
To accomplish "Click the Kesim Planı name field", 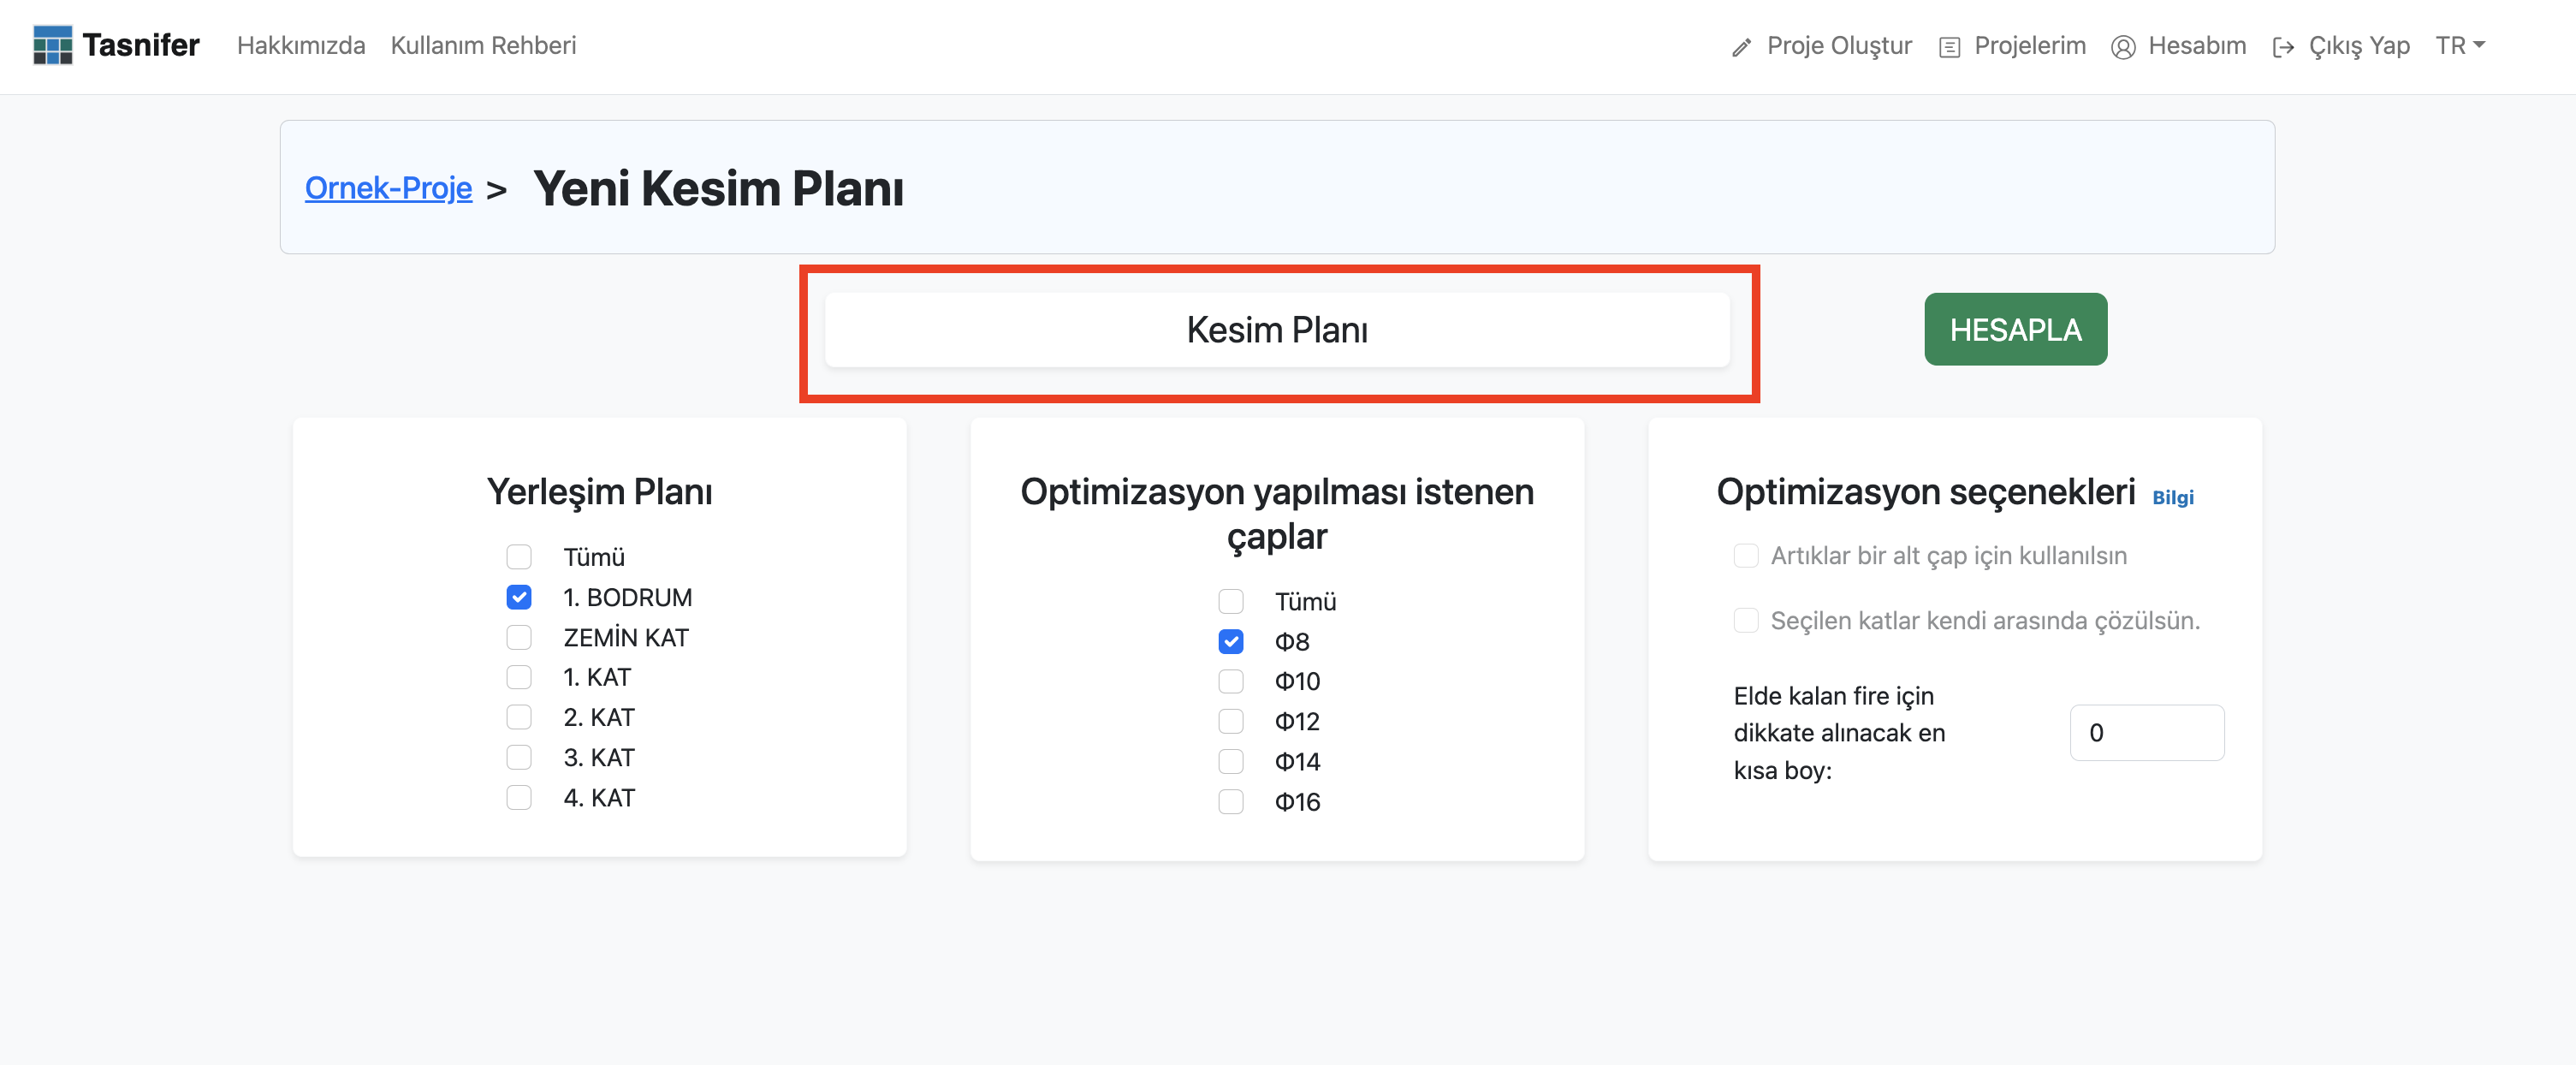I will click(x=1277, y=329).
